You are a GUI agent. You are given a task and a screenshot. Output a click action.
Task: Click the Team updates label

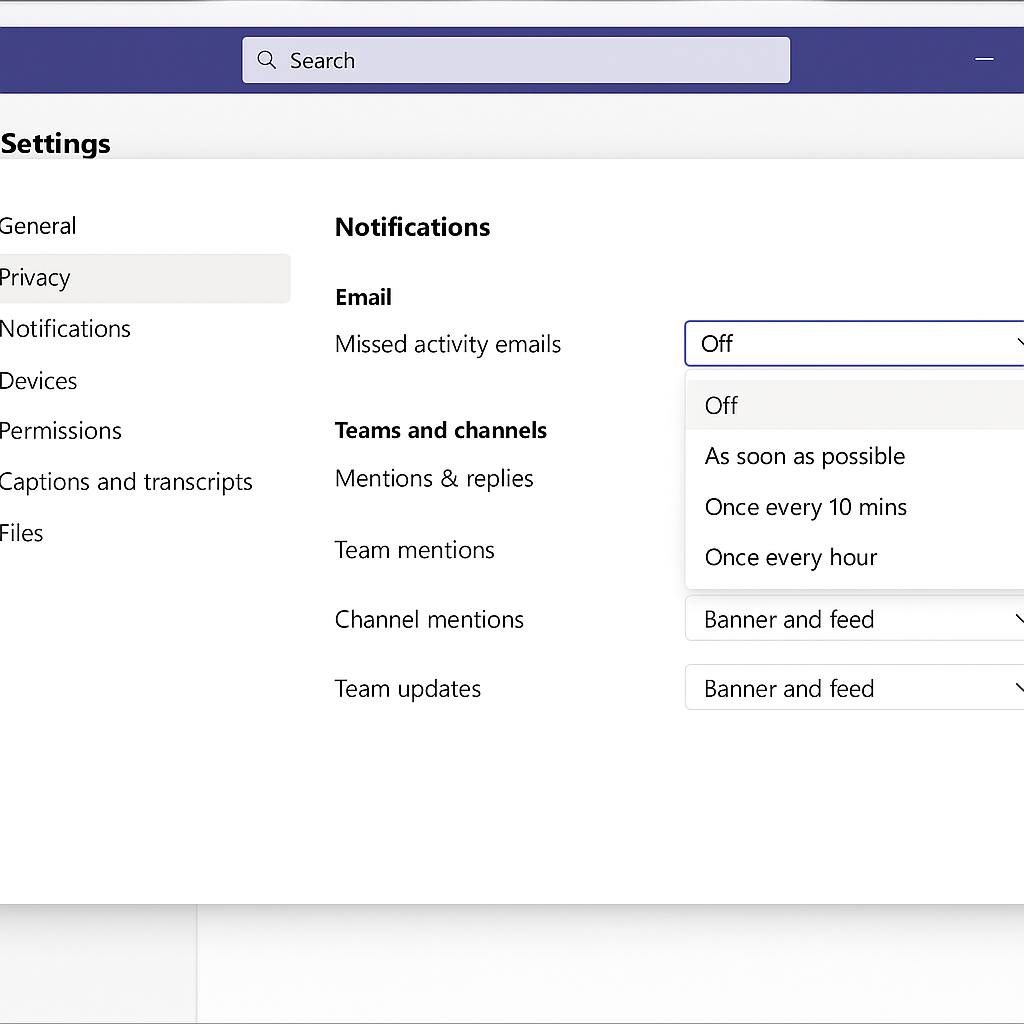coord(408,689)
